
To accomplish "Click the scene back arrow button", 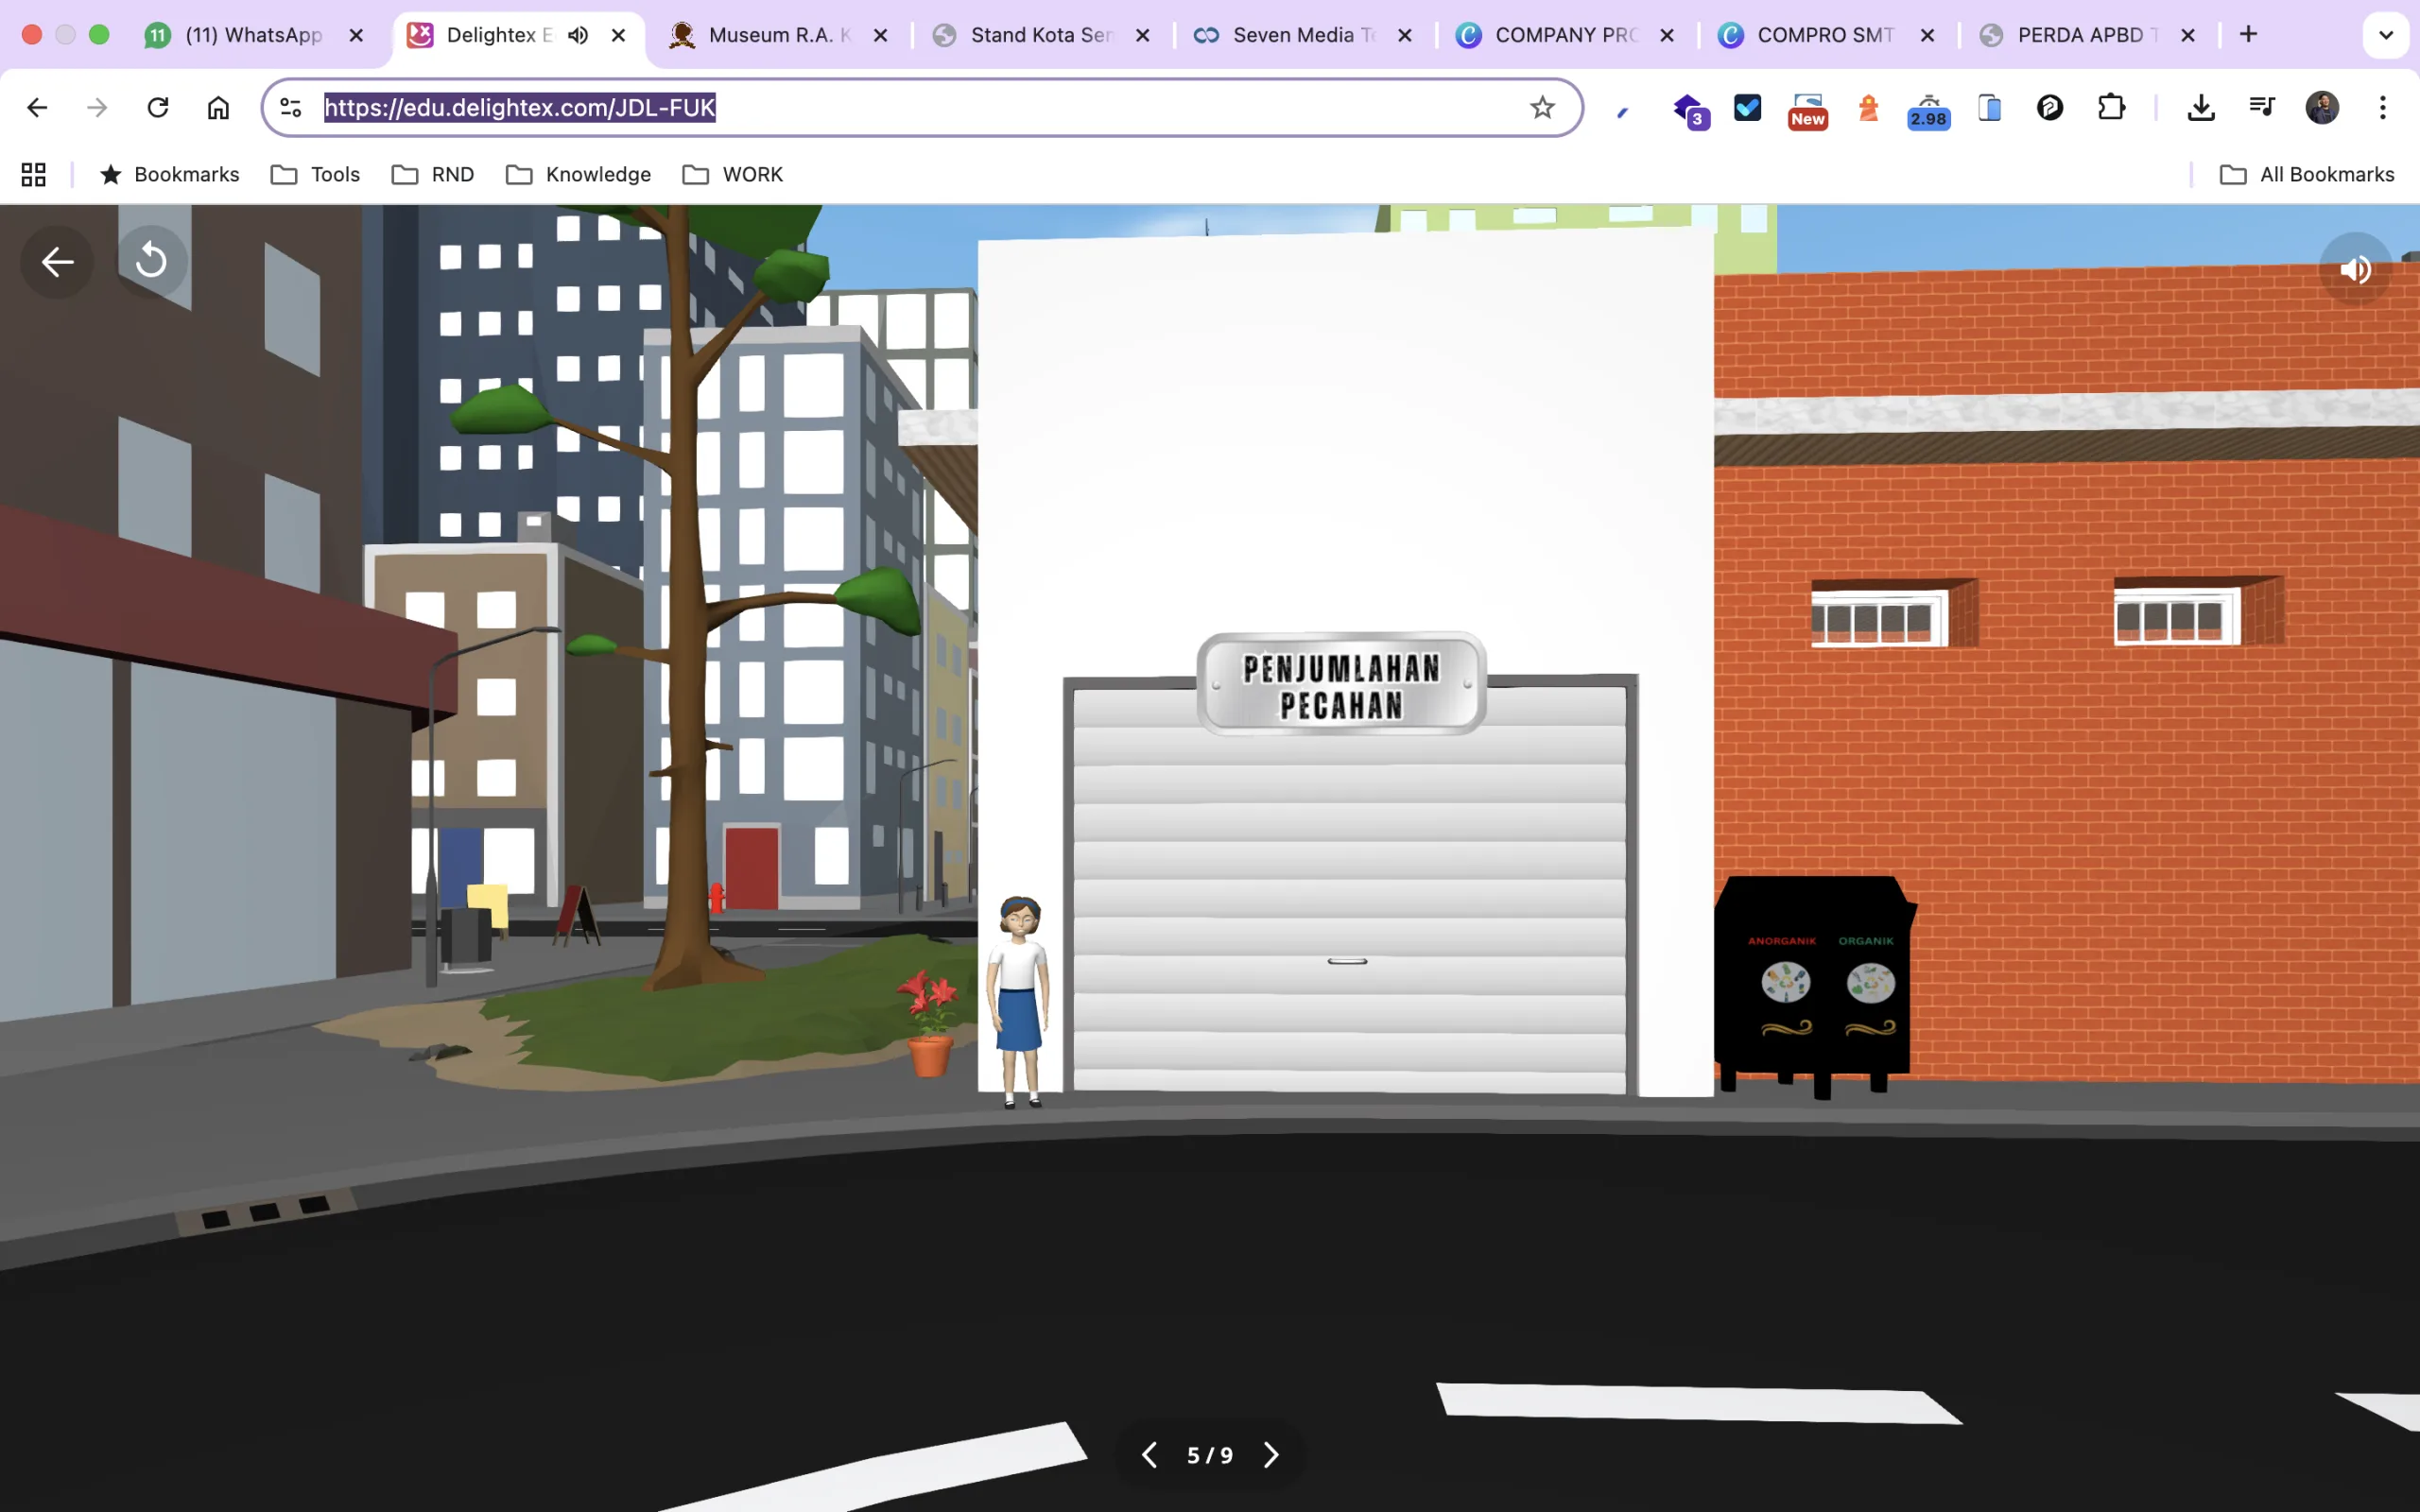I will pos(57,262).
